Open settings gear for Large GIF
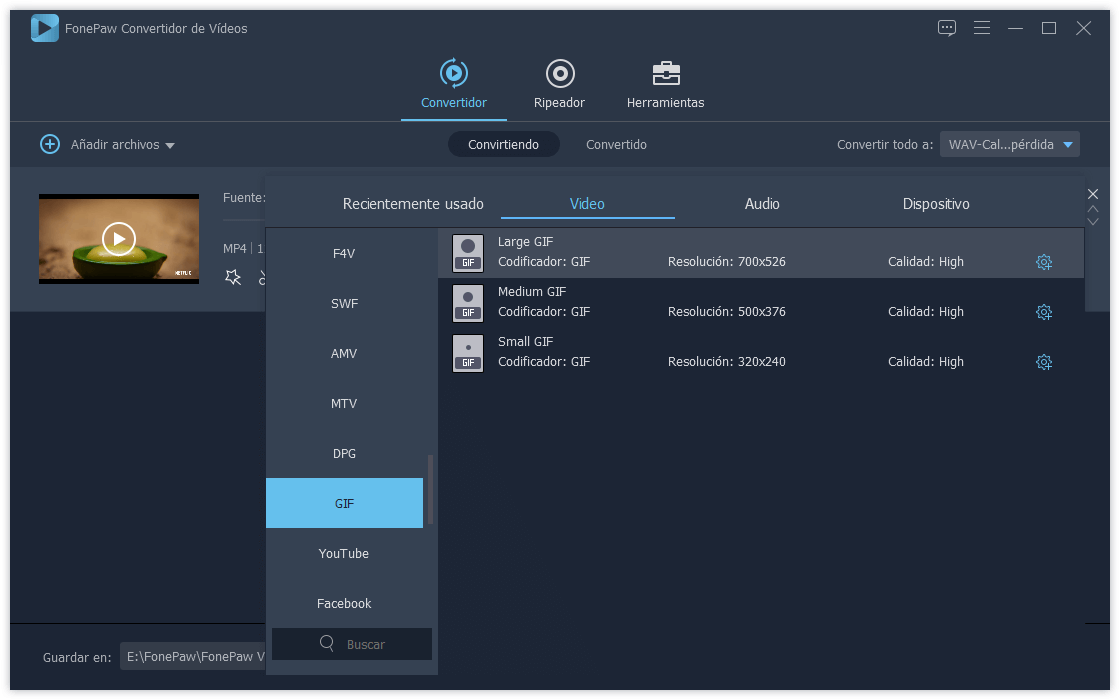The image size is (1120, 700). tap(1044, 262)
